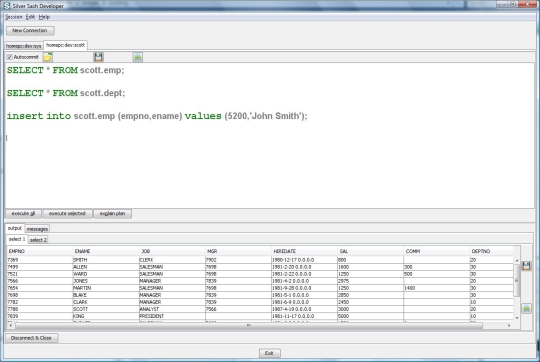Select the select 1 result tab
This screenshot has height=362, width=540.
click(17, 239)
